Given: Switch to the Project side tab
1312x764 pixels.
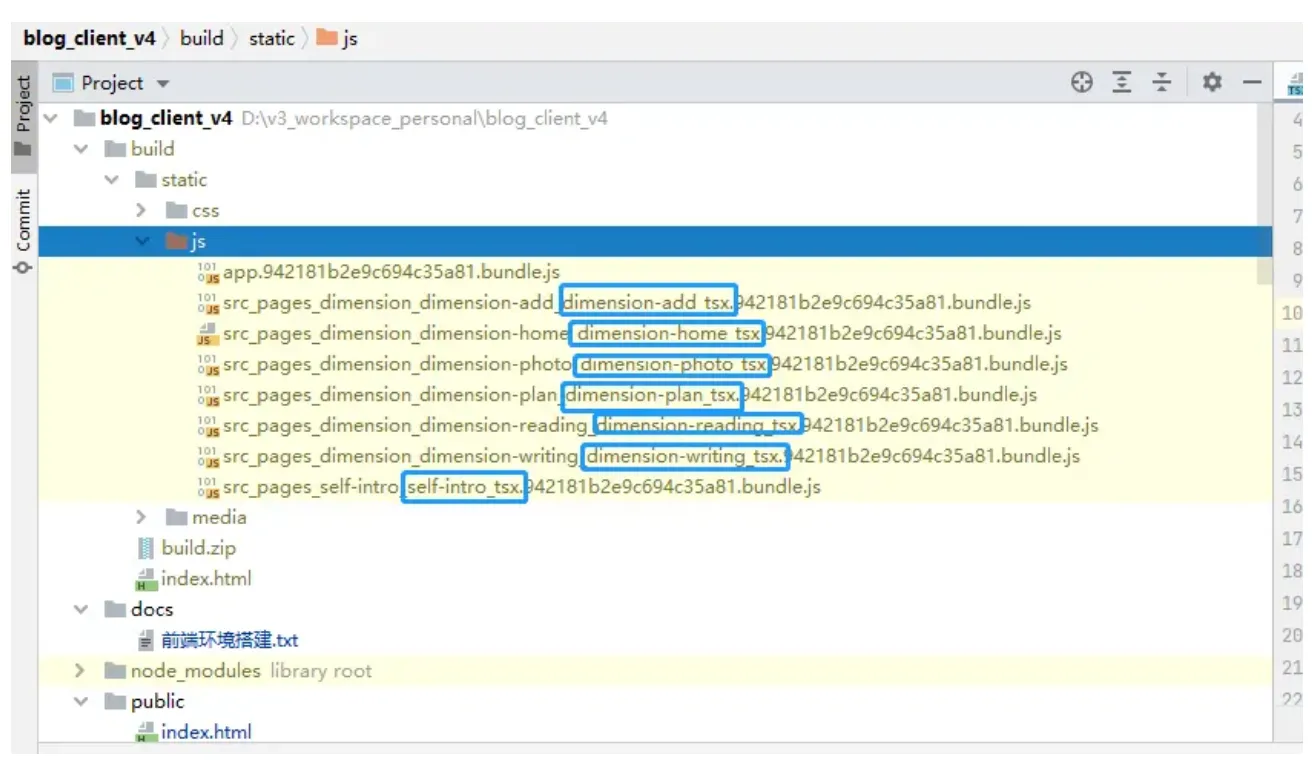Looking at the screenshot, I should [23, 104].
